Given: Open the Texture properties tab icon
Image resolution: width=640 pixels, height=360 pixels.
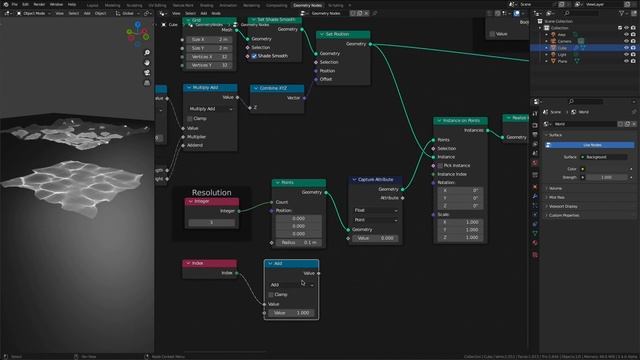Looking at the screenshot, I should [x=535, y=255].
